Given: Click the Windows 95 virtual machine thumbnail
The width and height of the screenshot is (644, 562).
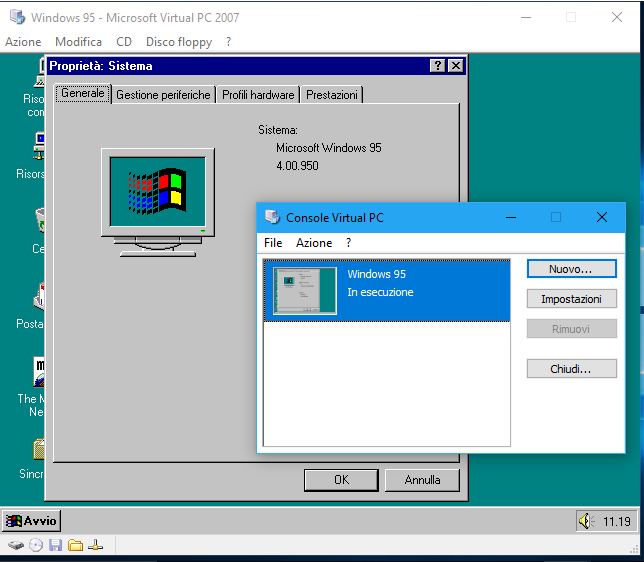Looking at the screenshot, I should coord(305,290).
